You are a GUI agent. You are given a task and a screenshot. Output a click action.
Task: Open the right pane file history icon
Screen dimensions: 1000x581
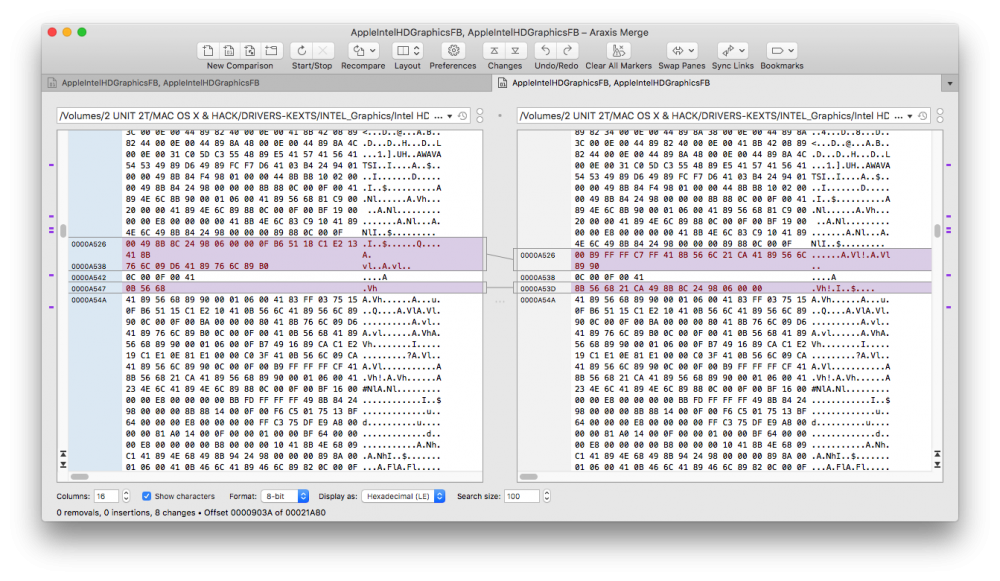(x=923, y=116)
